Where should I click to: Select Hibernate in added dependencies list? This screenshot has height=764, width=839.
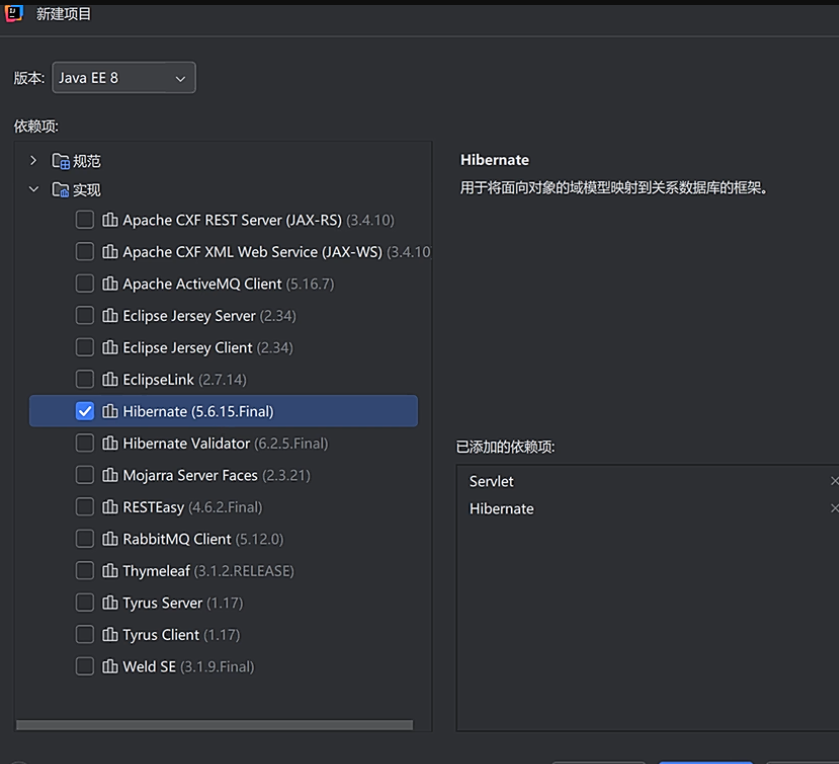tap(648, 508)
